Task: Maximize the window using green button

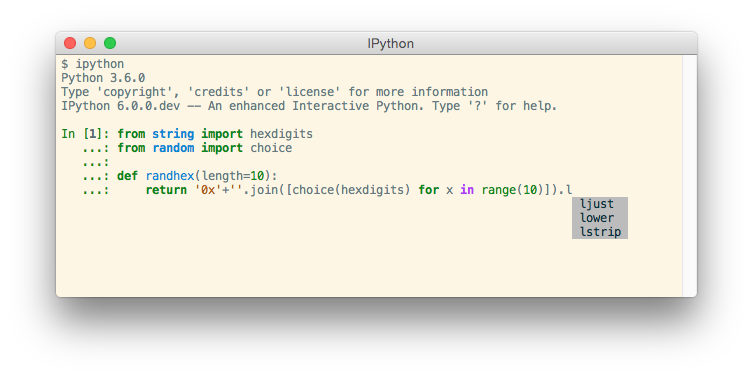Action: coord(110,43)
